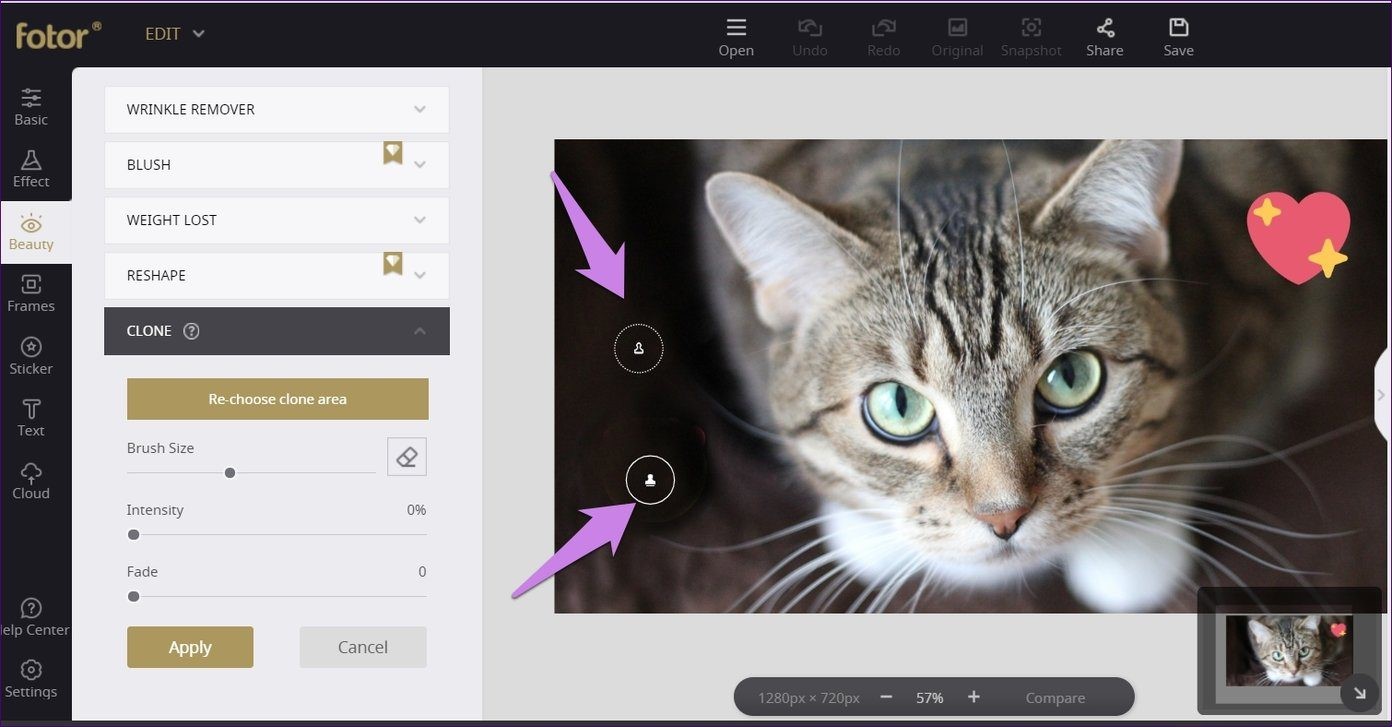This screenshot has height=727, width=1392.
Task: Expand the Weight Lost section
Action: 277,220
